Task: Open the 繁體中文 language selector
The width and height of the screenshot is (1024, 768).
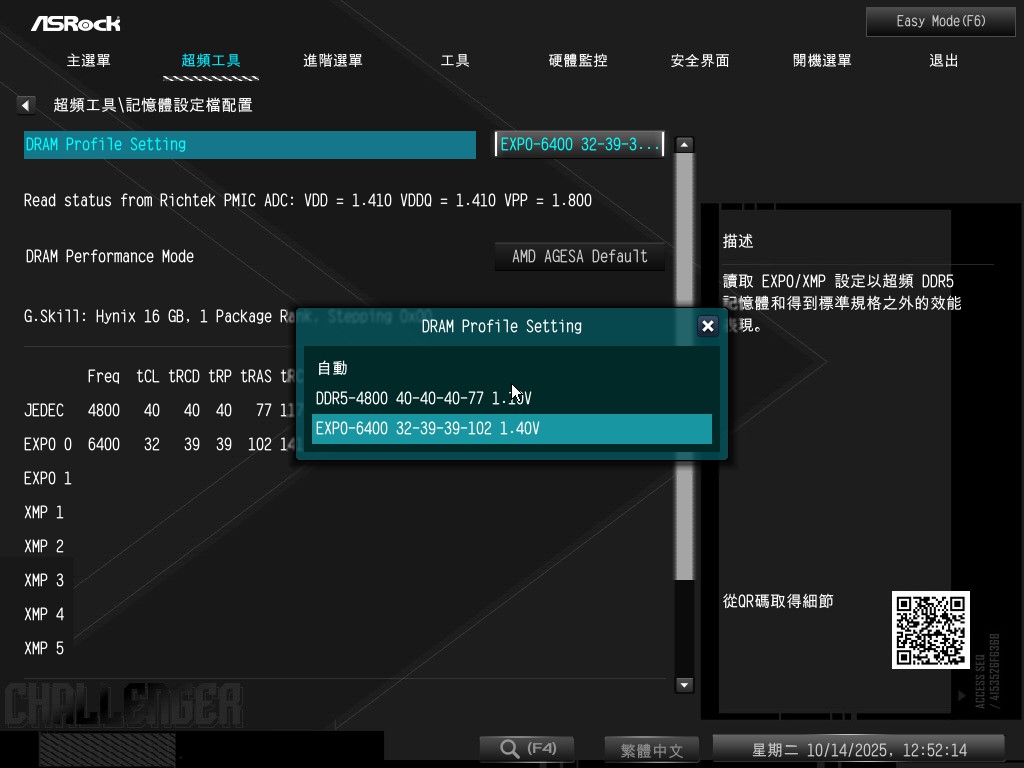Action: click(651, 750)
